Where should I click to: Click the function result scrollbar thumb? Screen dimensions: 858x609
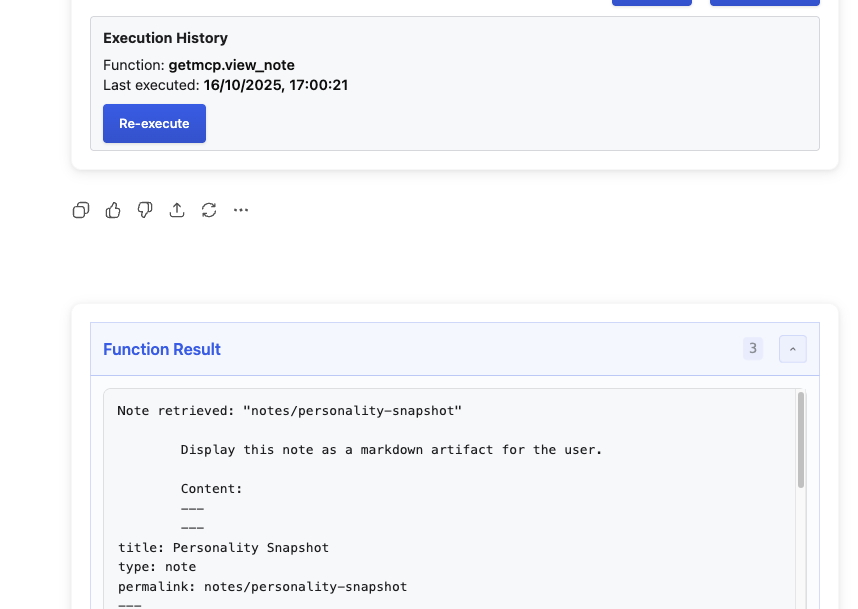pos(801,440)
